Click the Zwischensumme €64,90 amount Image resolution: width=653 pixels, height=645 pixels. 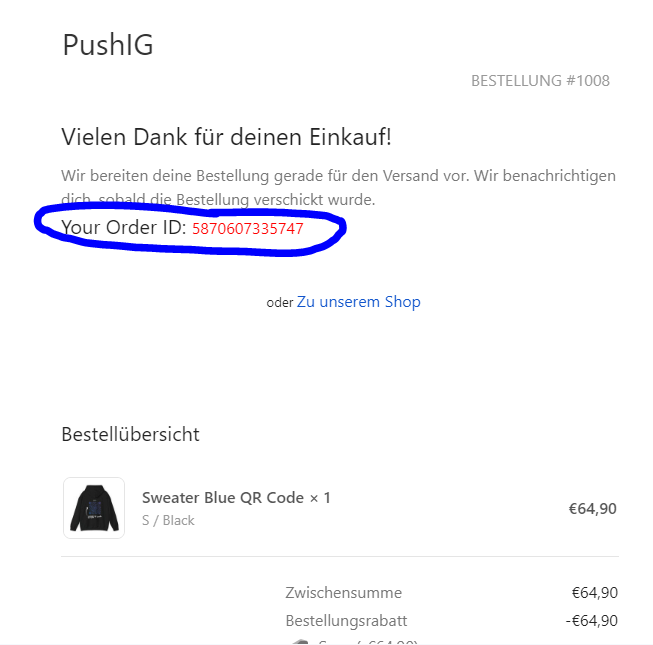(x=595, y=593)
